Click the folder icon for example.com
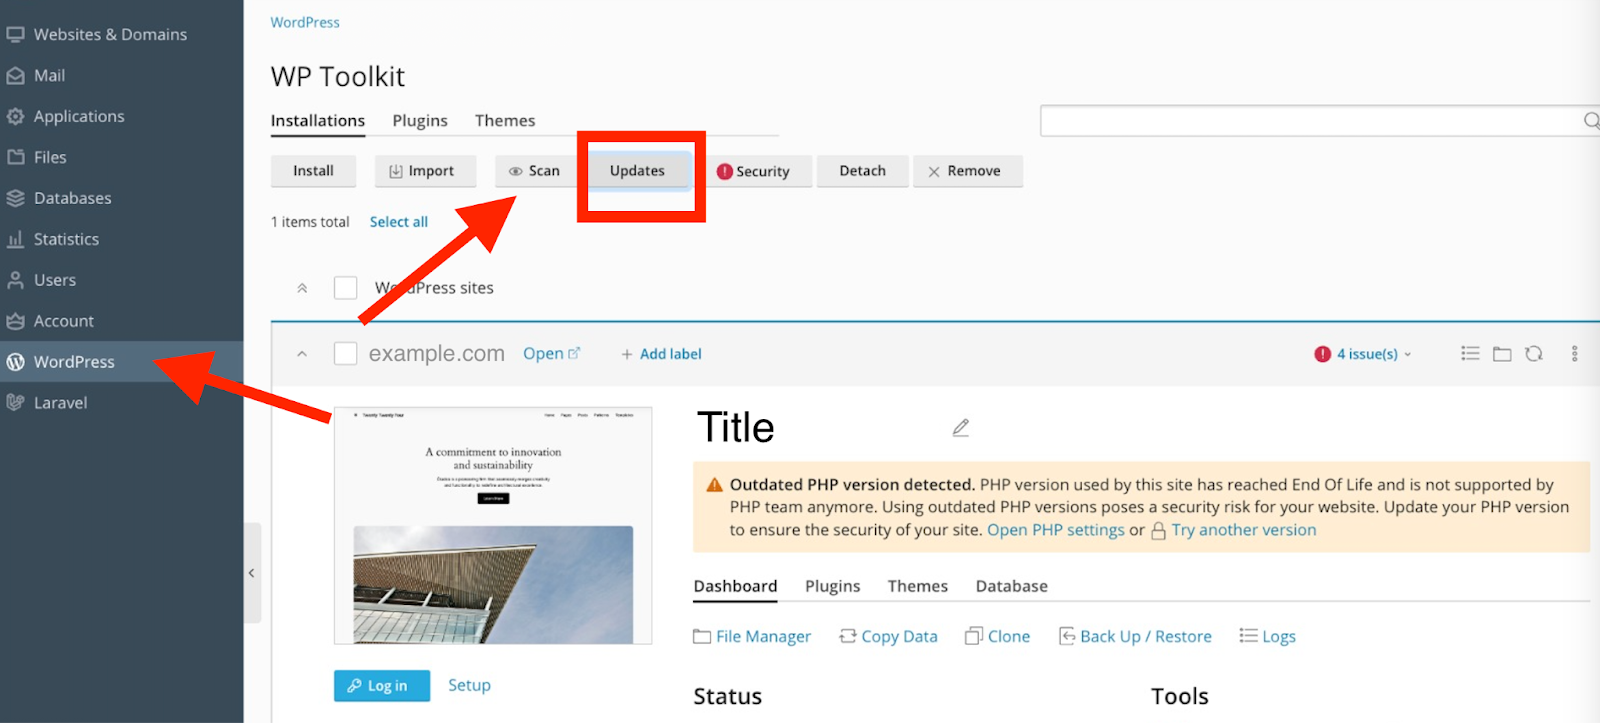The width and height of the screenshot is (1600, 723). [1502, 354]
